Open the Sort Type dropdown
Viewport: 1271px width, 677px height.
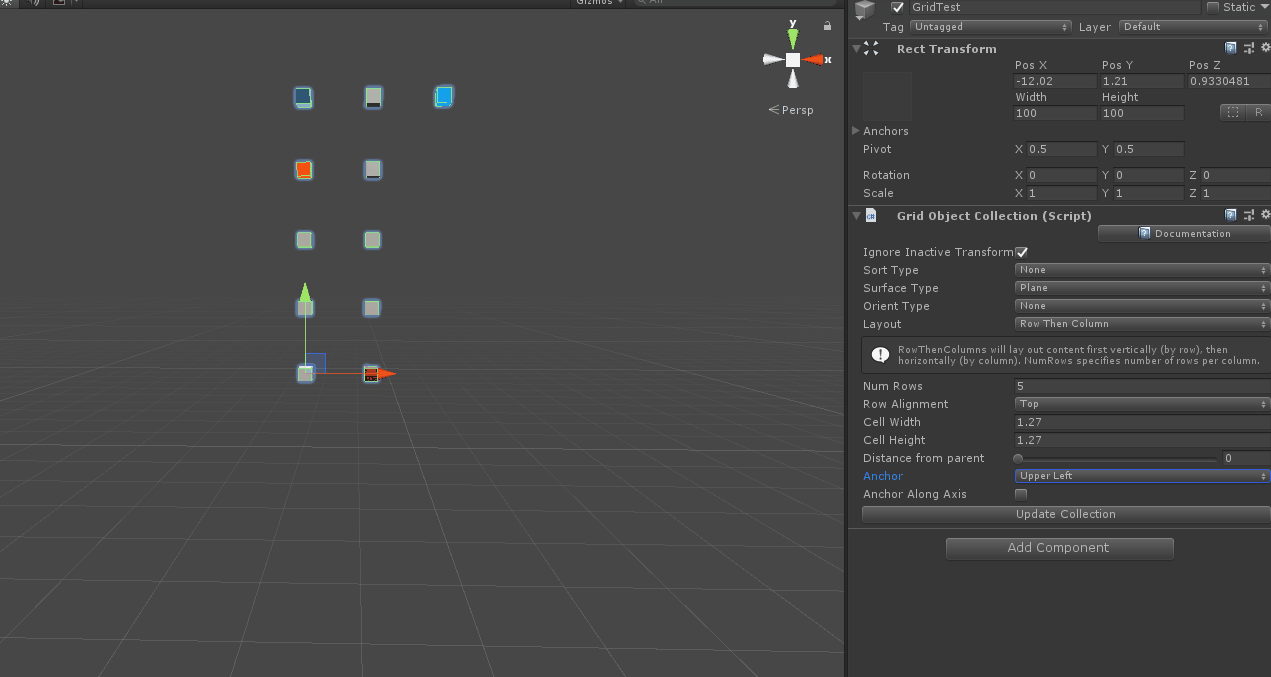coord(1142,270)
